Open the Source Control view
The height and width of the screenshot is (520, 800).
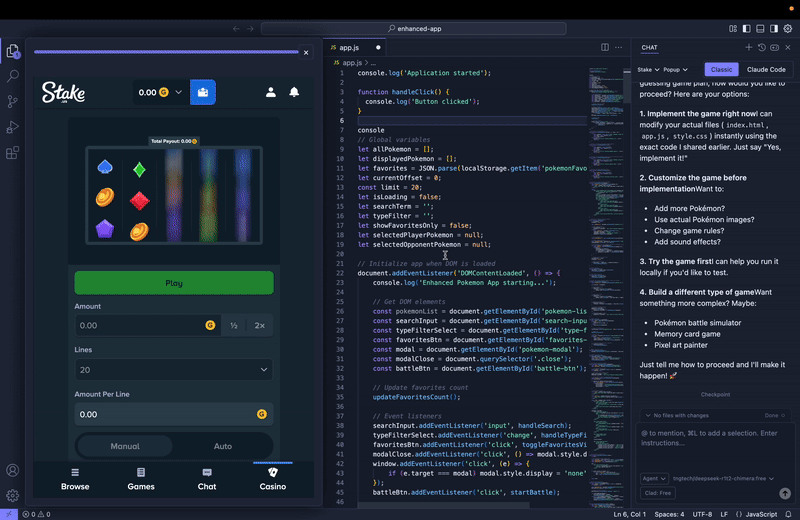[13, 101]
